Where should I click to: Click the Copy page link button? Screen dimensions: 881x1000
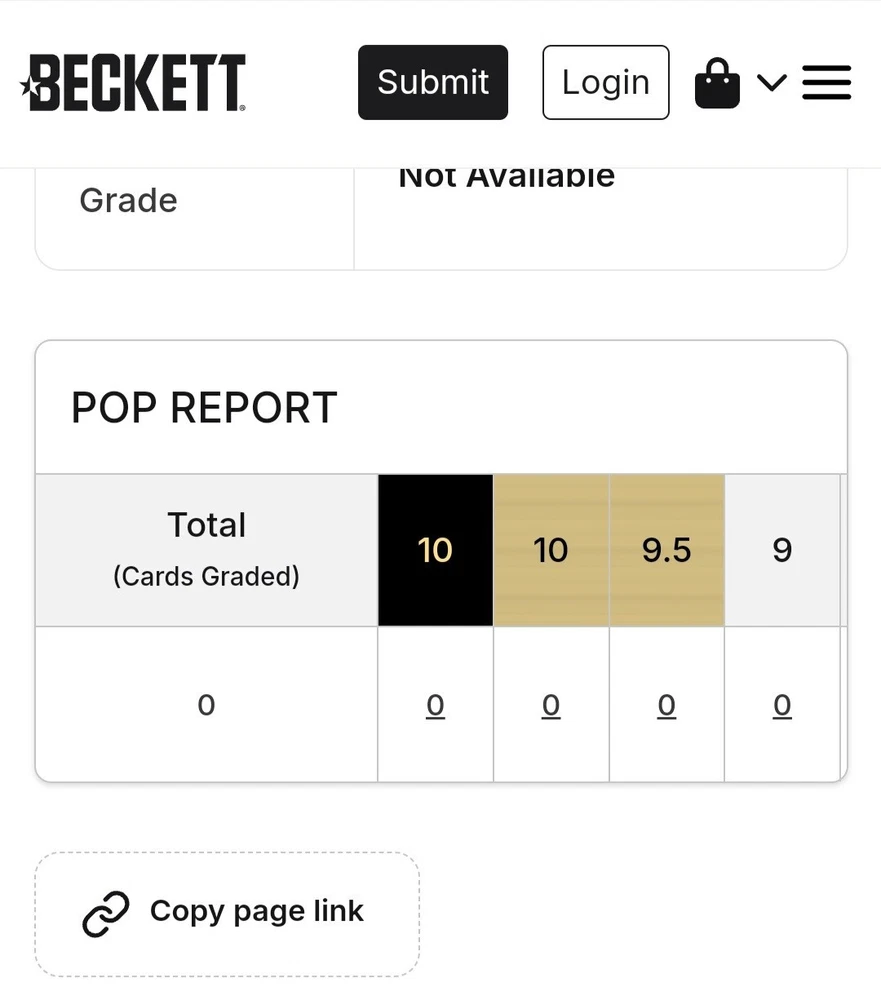click(x=227, y=912)
